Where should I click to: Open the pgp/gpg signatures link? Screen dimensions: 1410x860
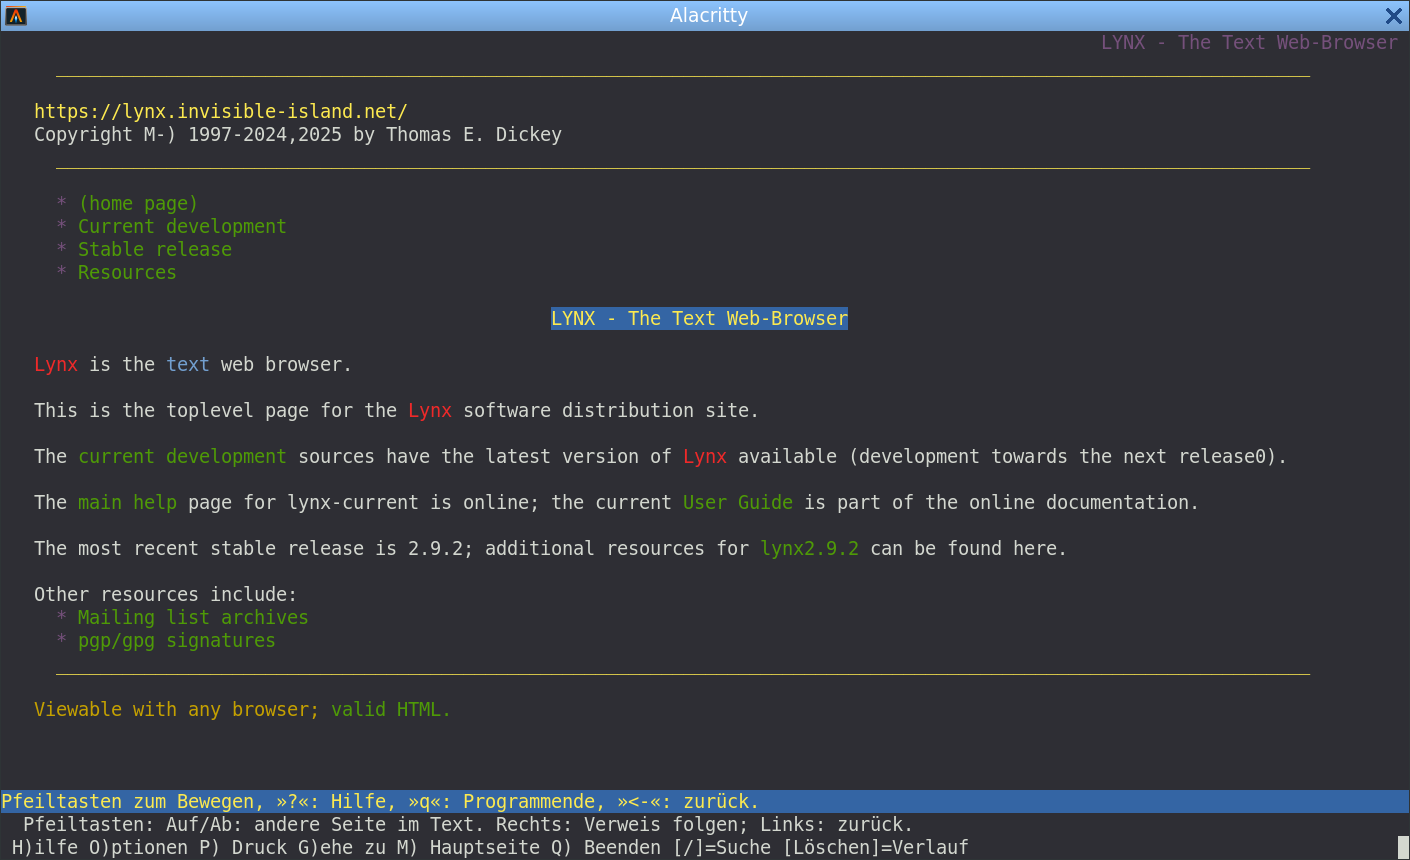click(176, 640)
